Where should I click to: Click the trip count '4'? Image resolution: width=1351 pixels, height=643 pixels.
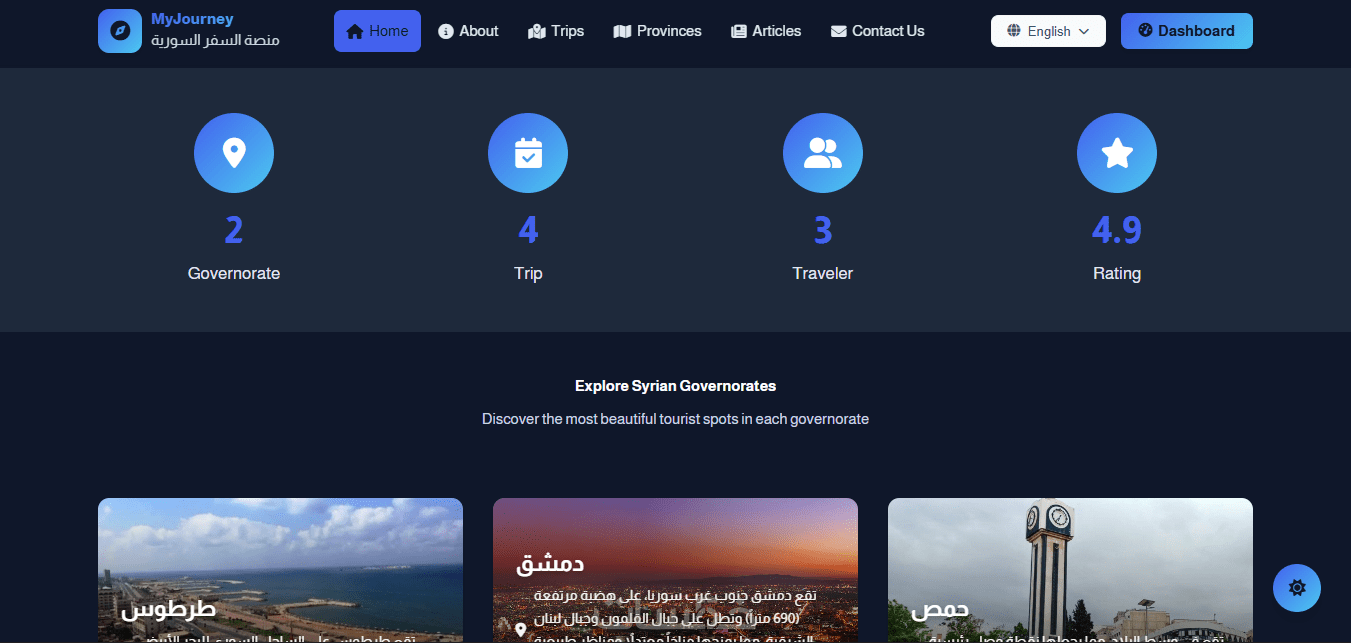click(x=528, y=231)
